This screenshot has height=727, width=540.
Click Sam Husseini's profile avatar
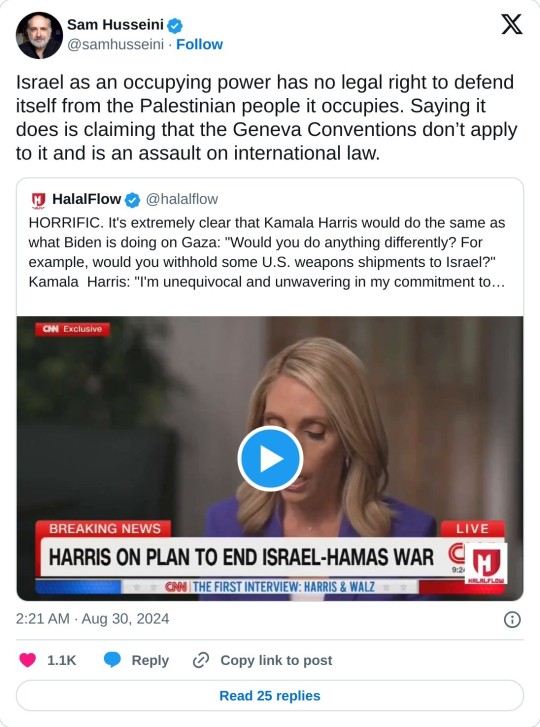tap(39, 35)
